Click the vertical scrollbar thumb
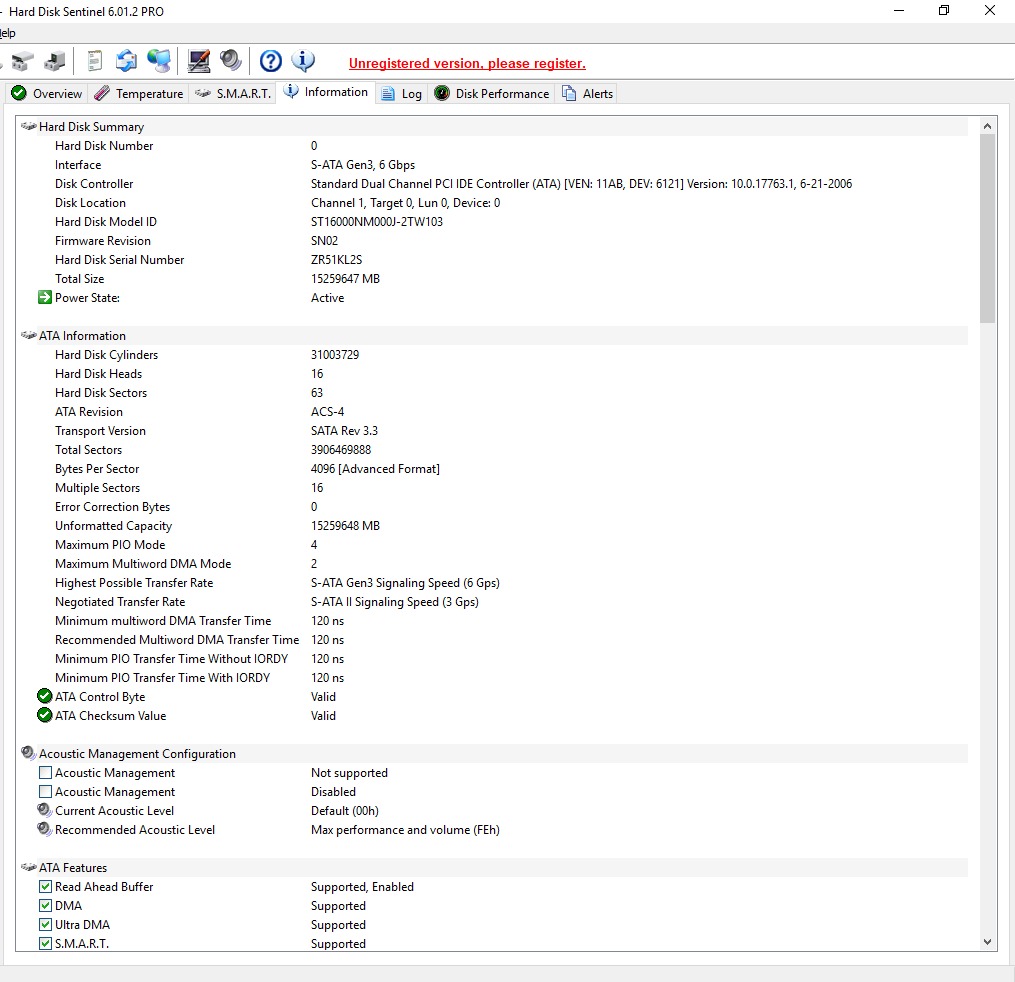 click(x=987, y=228)
